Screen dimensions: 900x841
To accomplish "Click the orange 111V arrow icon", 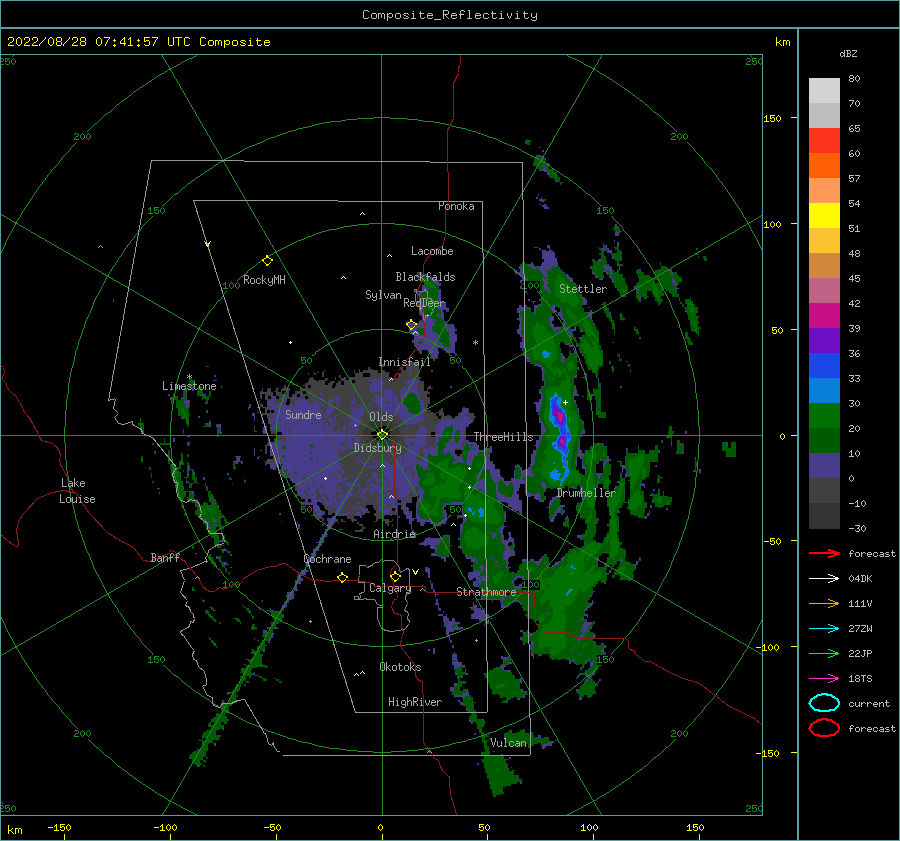I will coord(824,603).
